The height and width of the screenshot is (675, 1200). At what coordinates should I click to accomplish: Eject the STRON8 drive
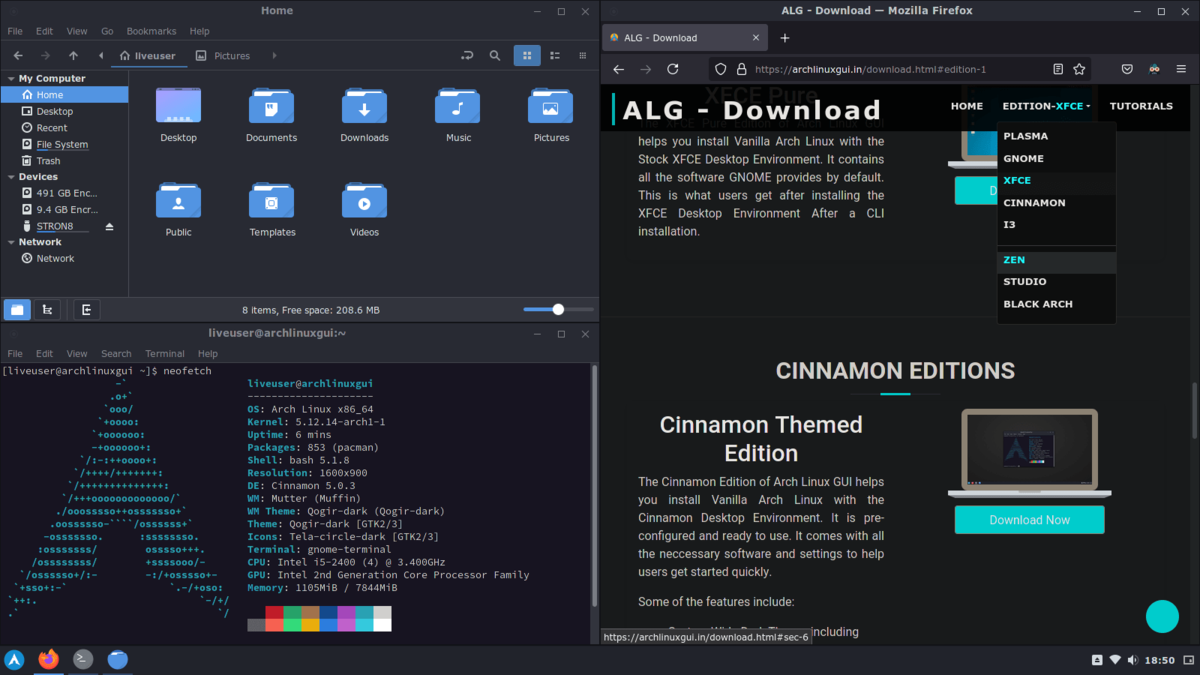(x=110, y=227)
